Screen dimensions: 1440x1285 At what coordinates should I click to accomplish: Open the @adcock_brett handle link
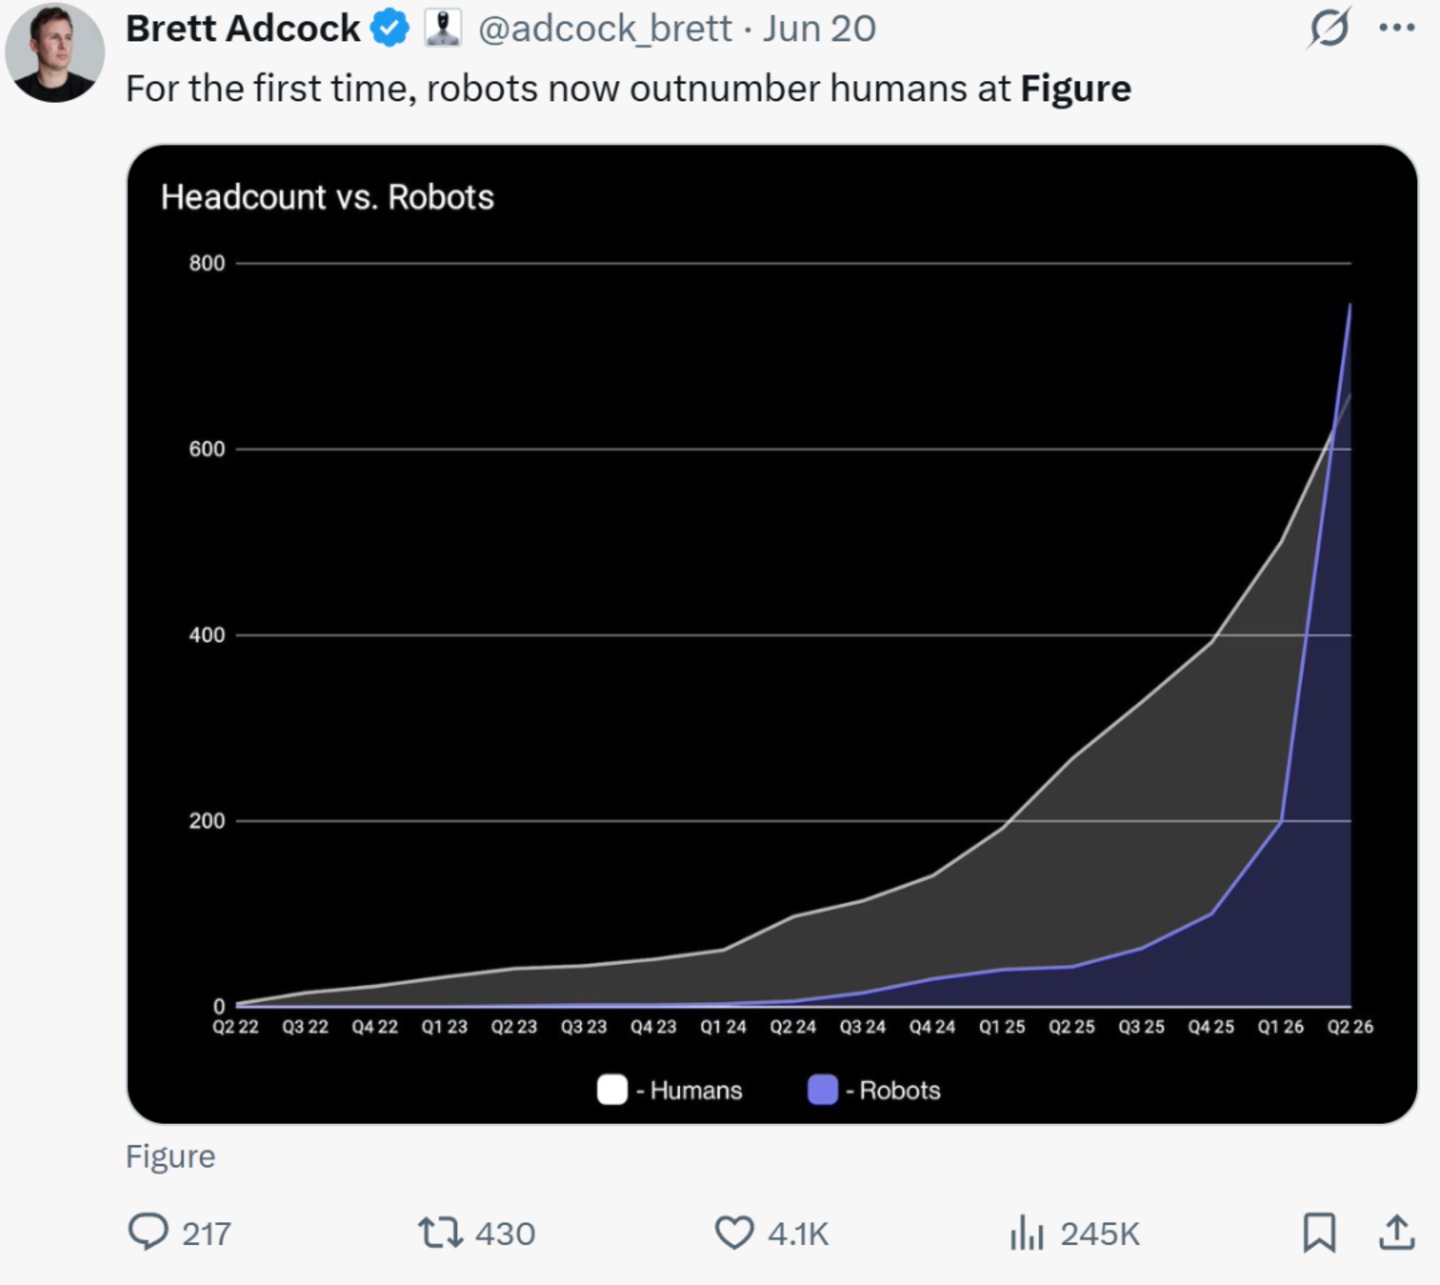click(605, 28)
